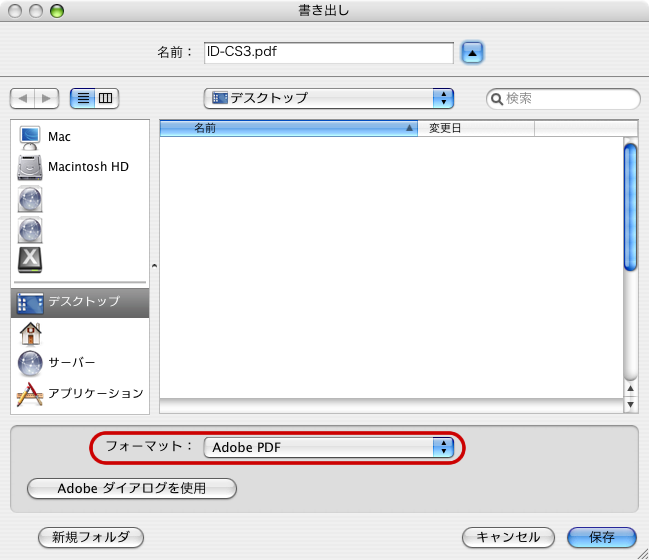Open the フォーマット Adobe PDF dropdown
The height and width of the screenshot is (560, 649).
(x=329, y=447)
